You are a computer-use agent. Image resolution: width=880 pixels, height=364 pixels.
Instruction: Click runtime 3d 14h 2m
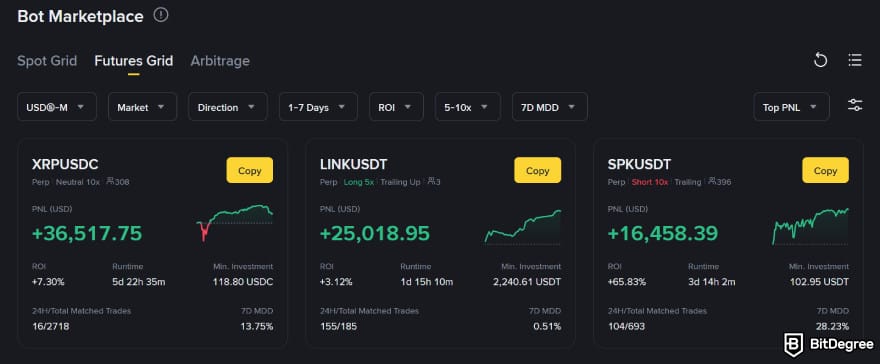712,282
